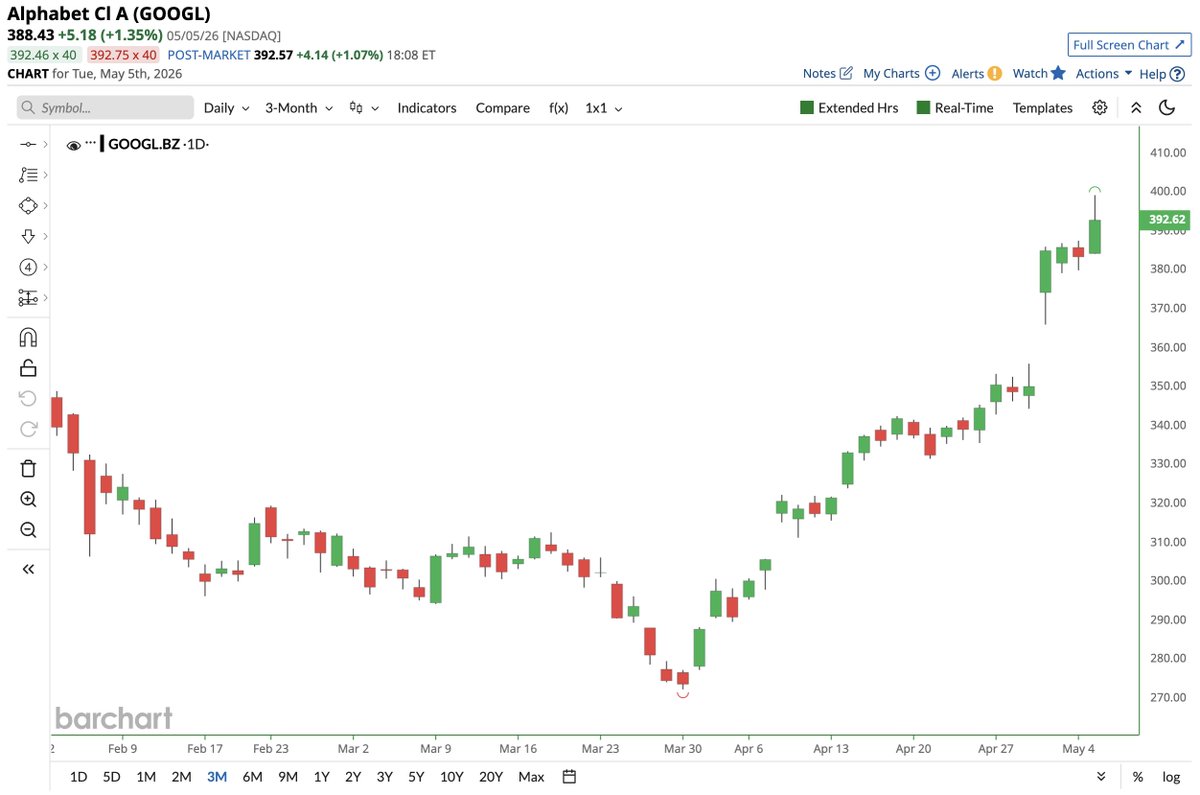Viewport: 1200px width, 795px height.
Task: Select the arrow marker tool
Action: (x=28, y=236)
